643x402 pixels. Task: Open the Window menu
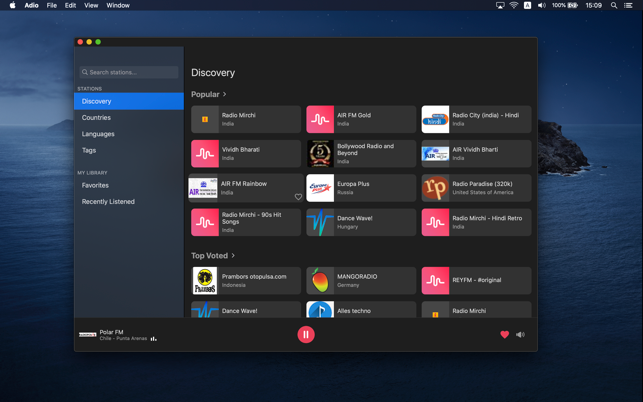(118, 5)
